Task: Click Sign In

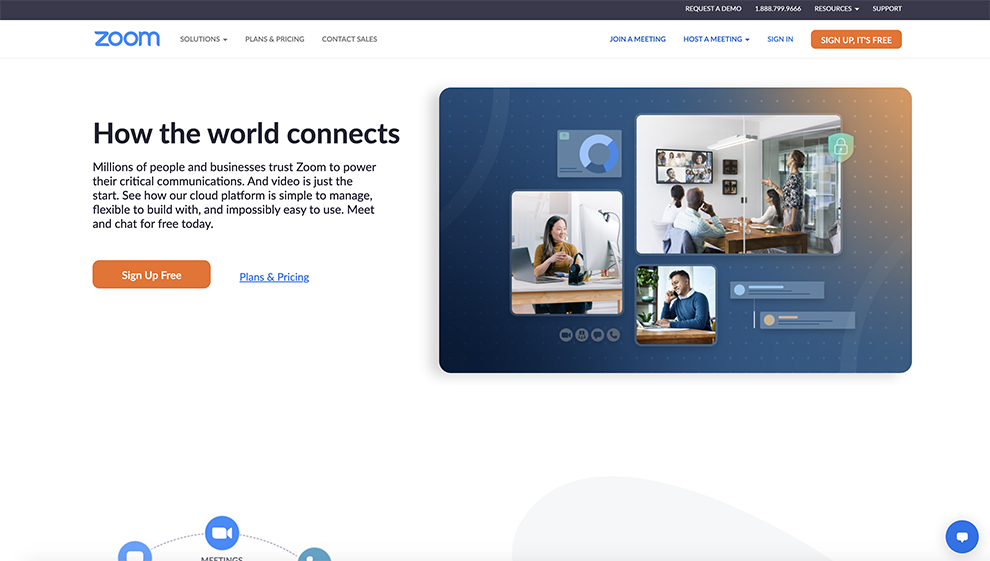Action: (x=780, y=39)
